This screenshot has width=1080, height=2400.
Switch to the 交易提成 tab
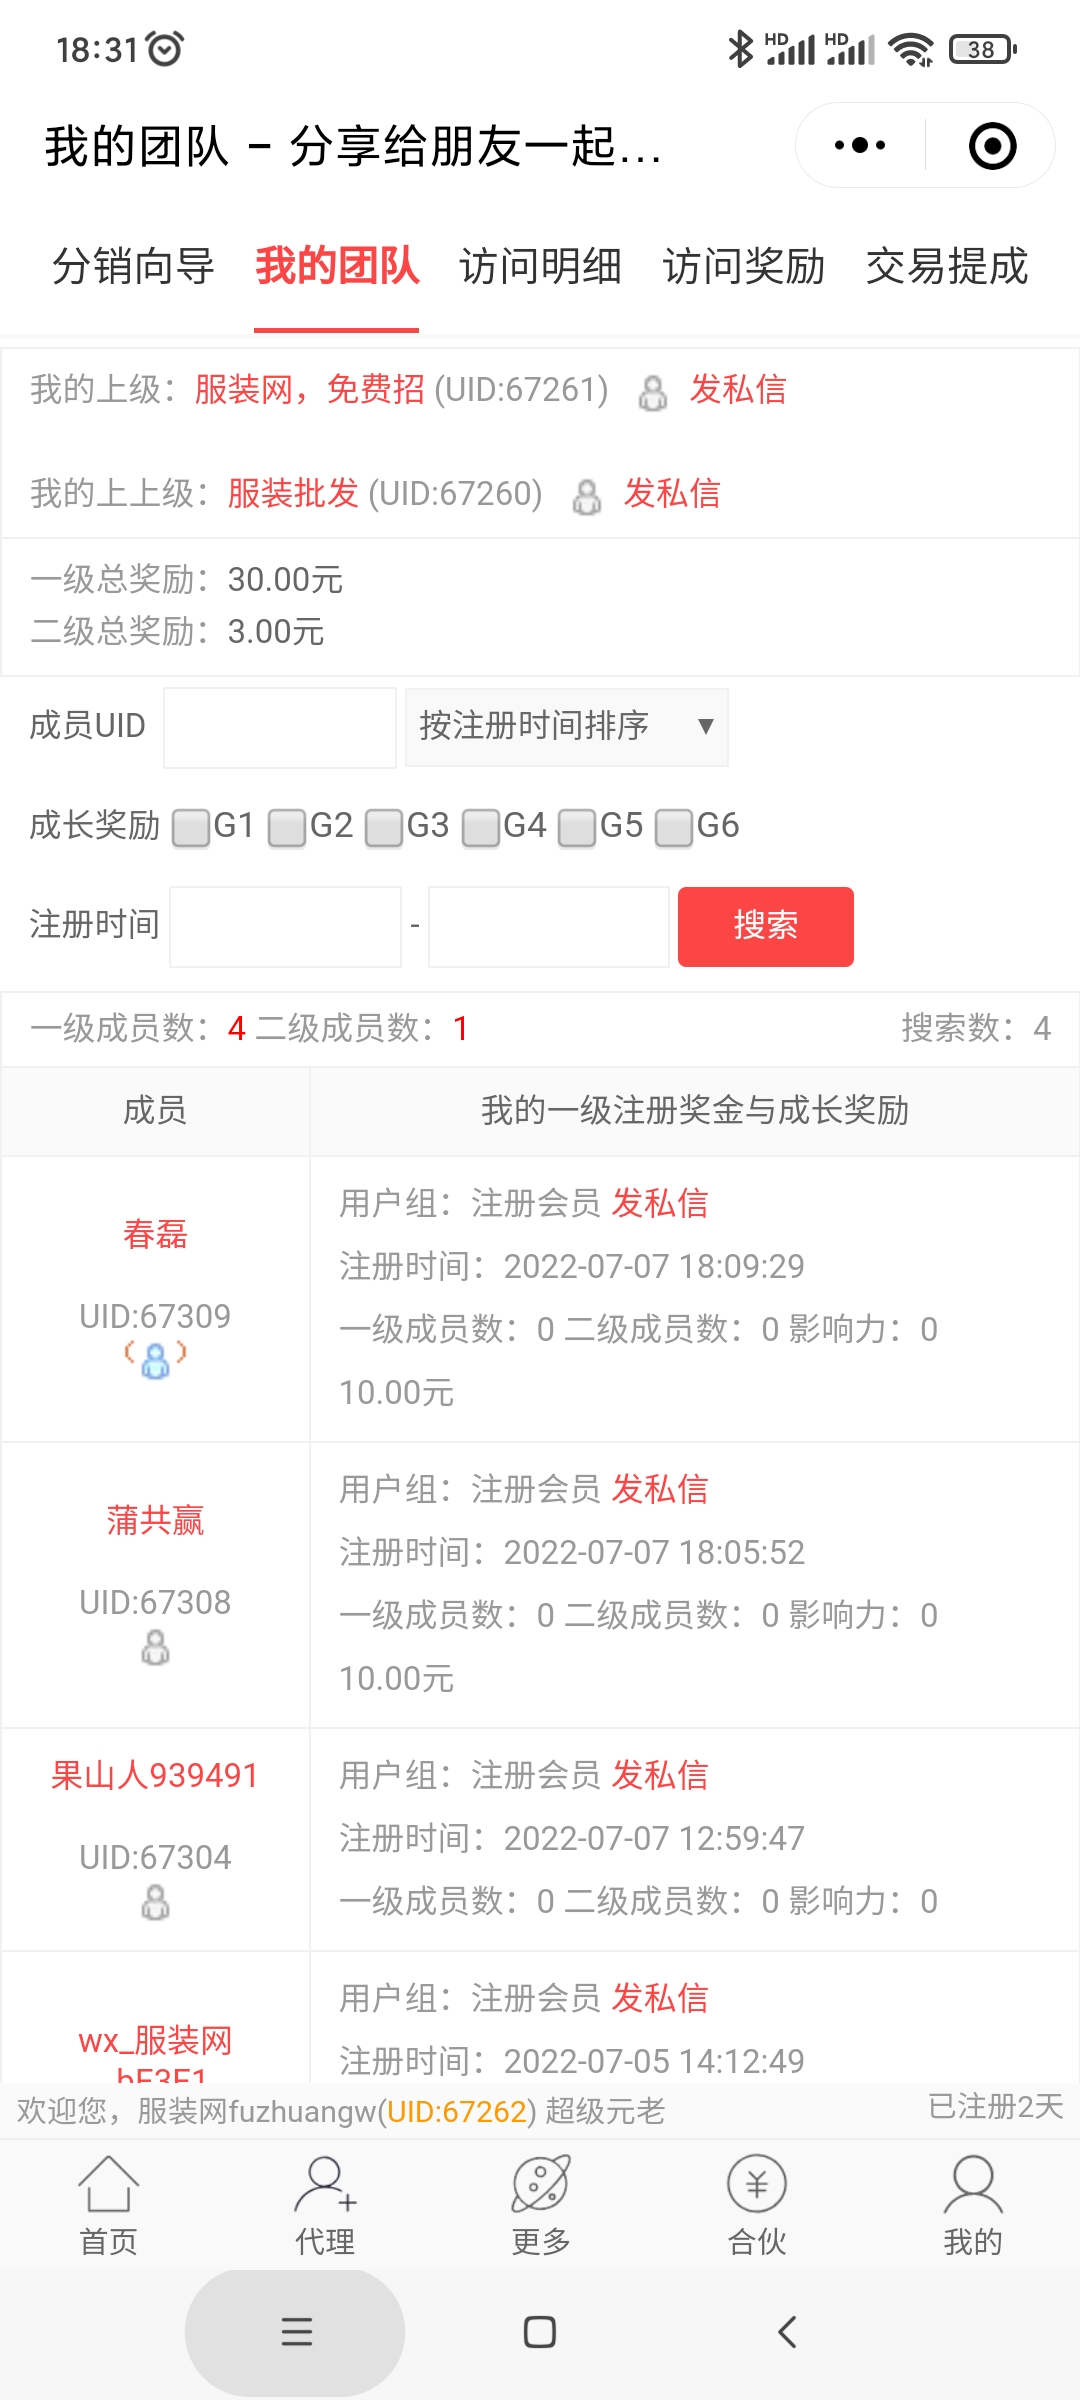click(946, 266)
